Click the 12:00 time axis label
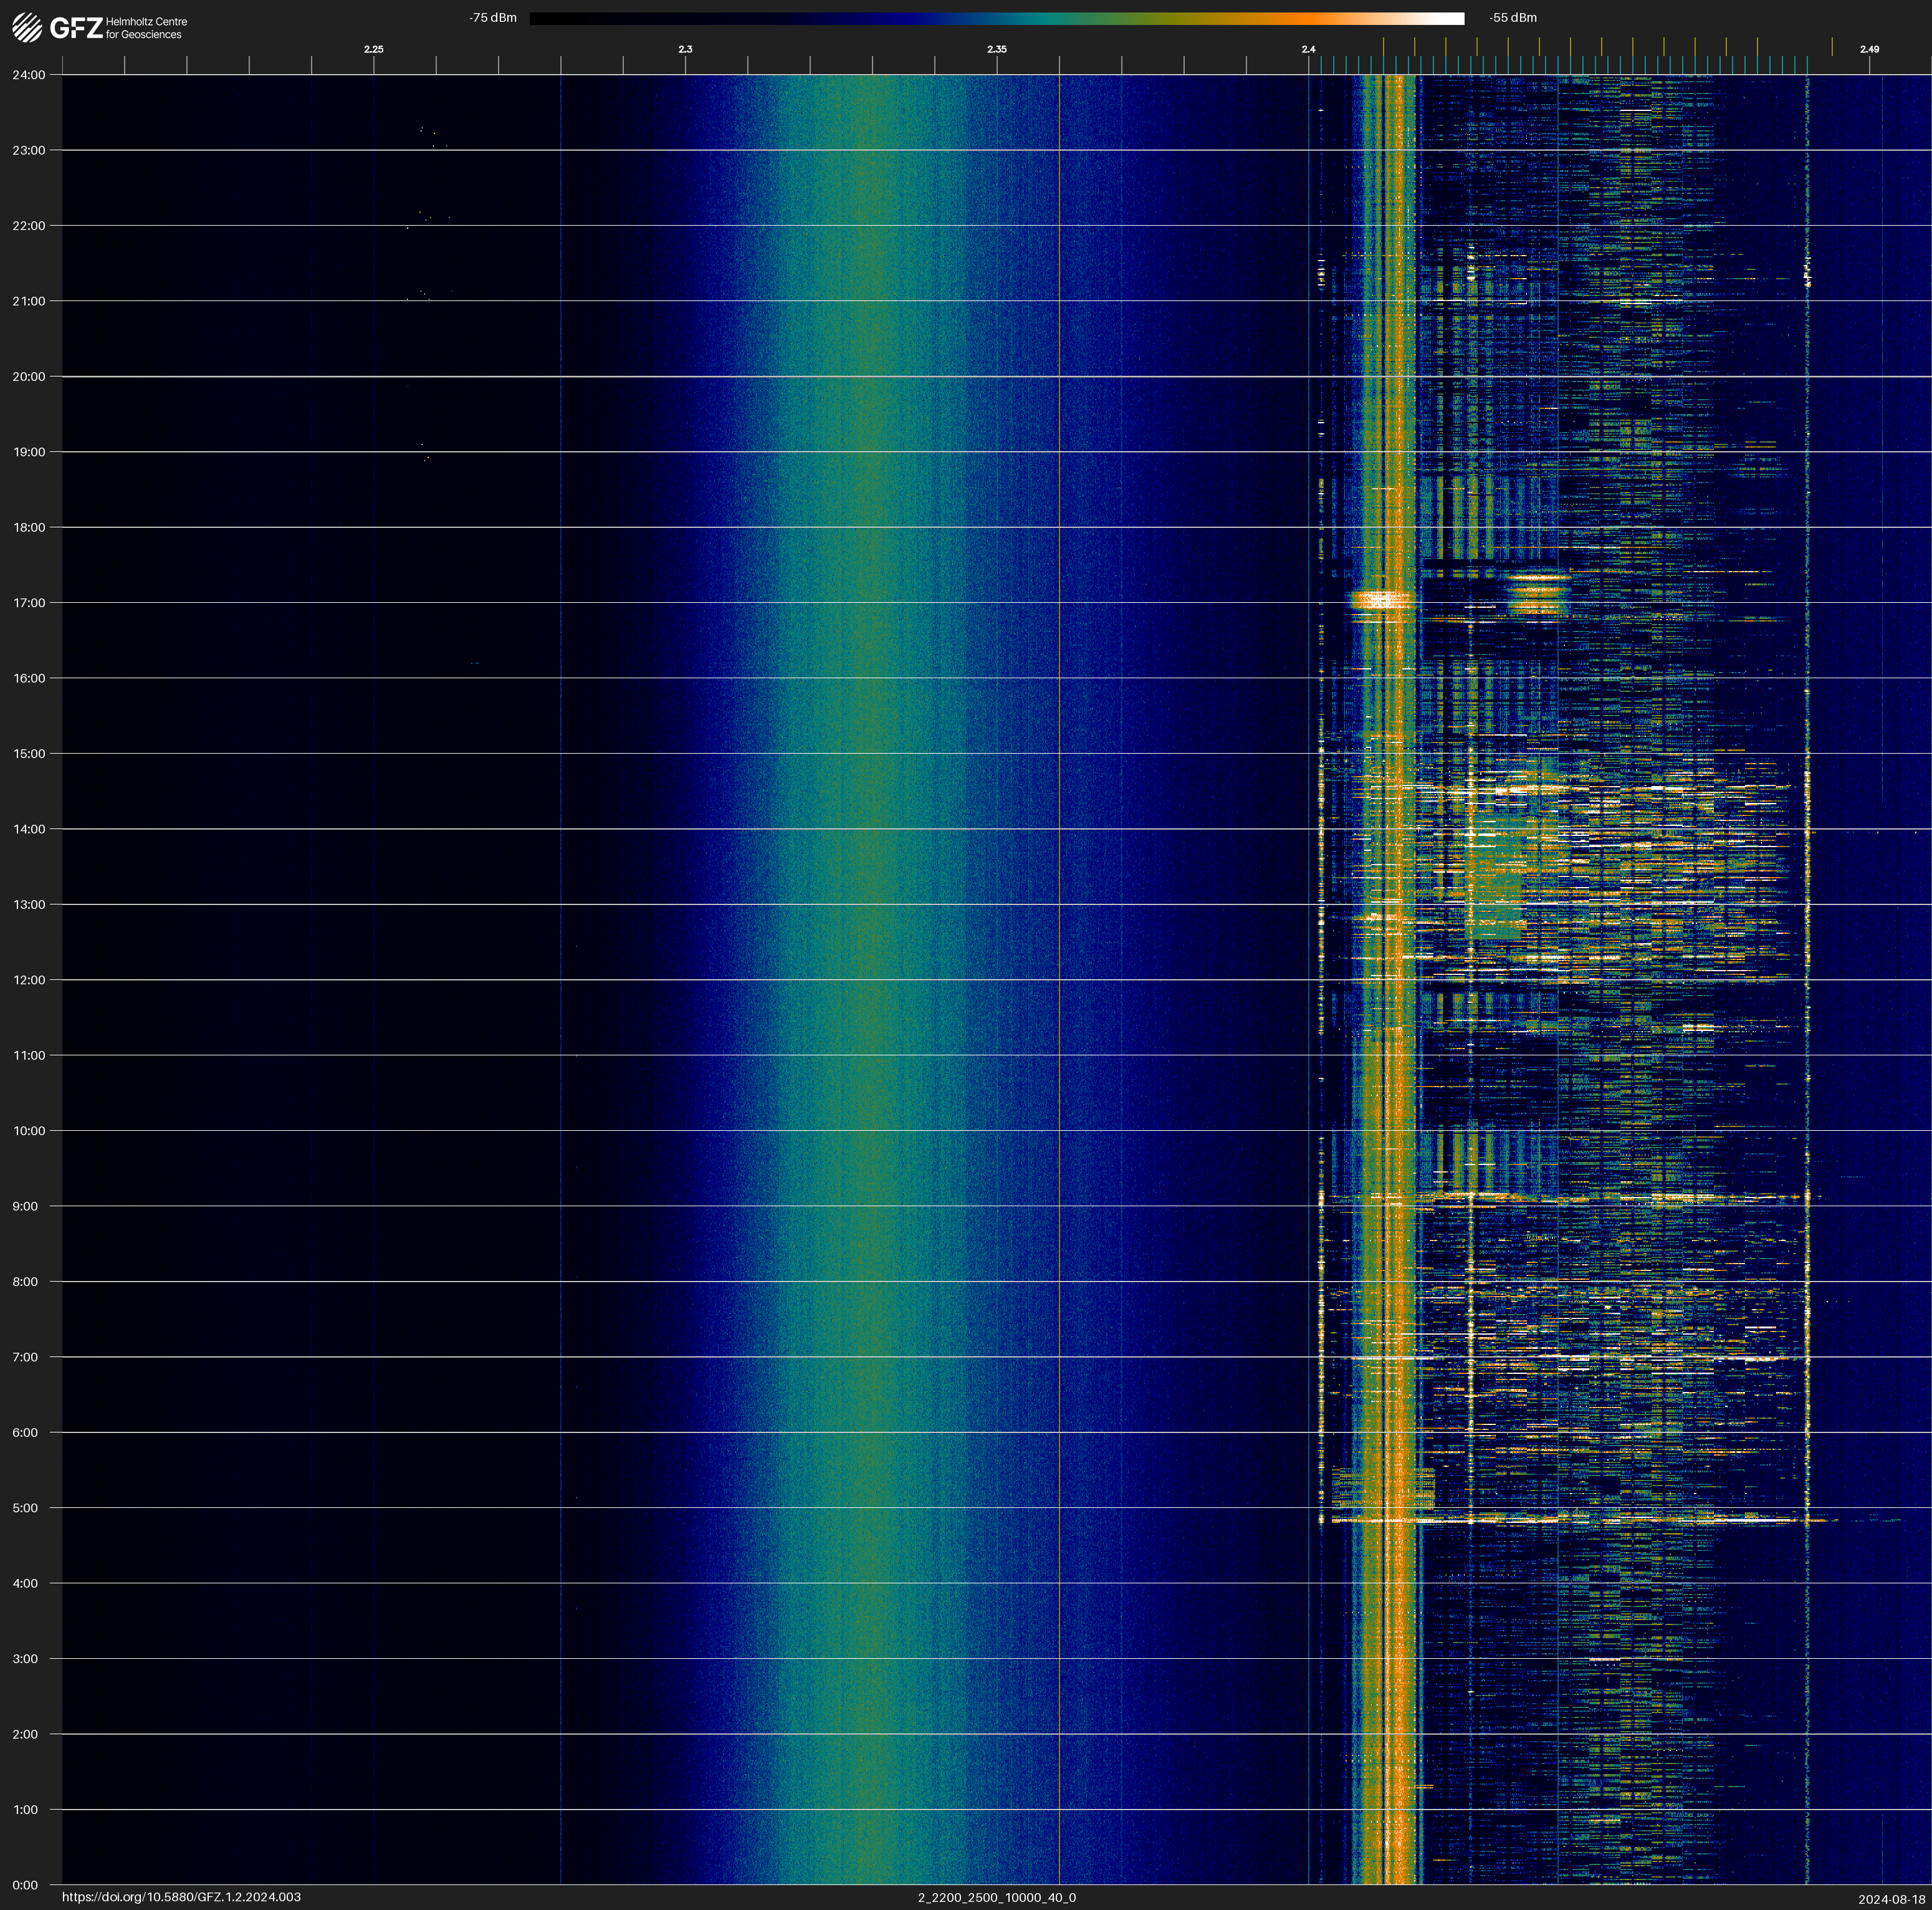The height and width of the screenshot is (1910, 1932). click(x=29, y=980)
